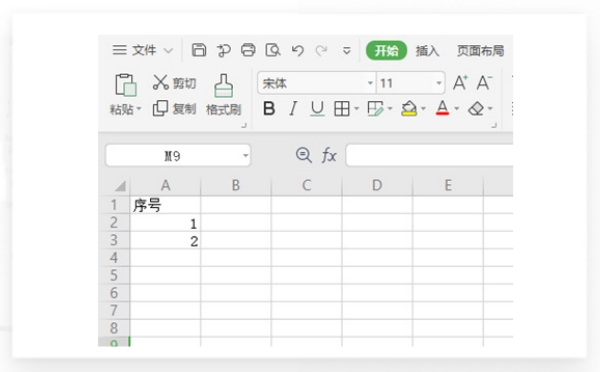
Task: Select row 7 header
Action: point(114,310)
